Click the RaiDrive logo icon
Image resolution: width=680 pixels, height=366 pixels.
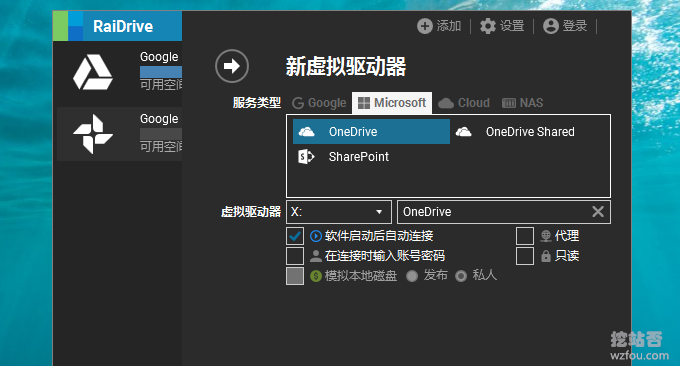(68, 26)
